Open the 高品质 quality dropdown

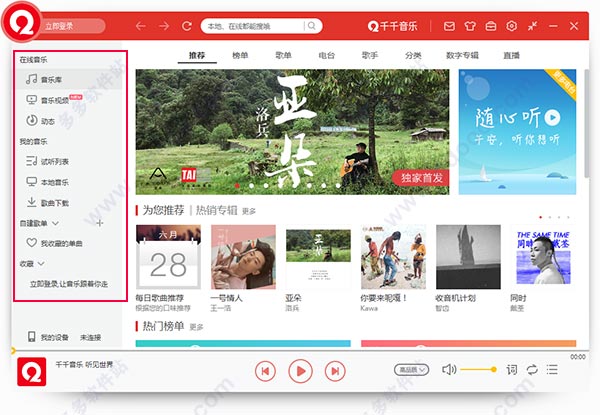(411, 370)
